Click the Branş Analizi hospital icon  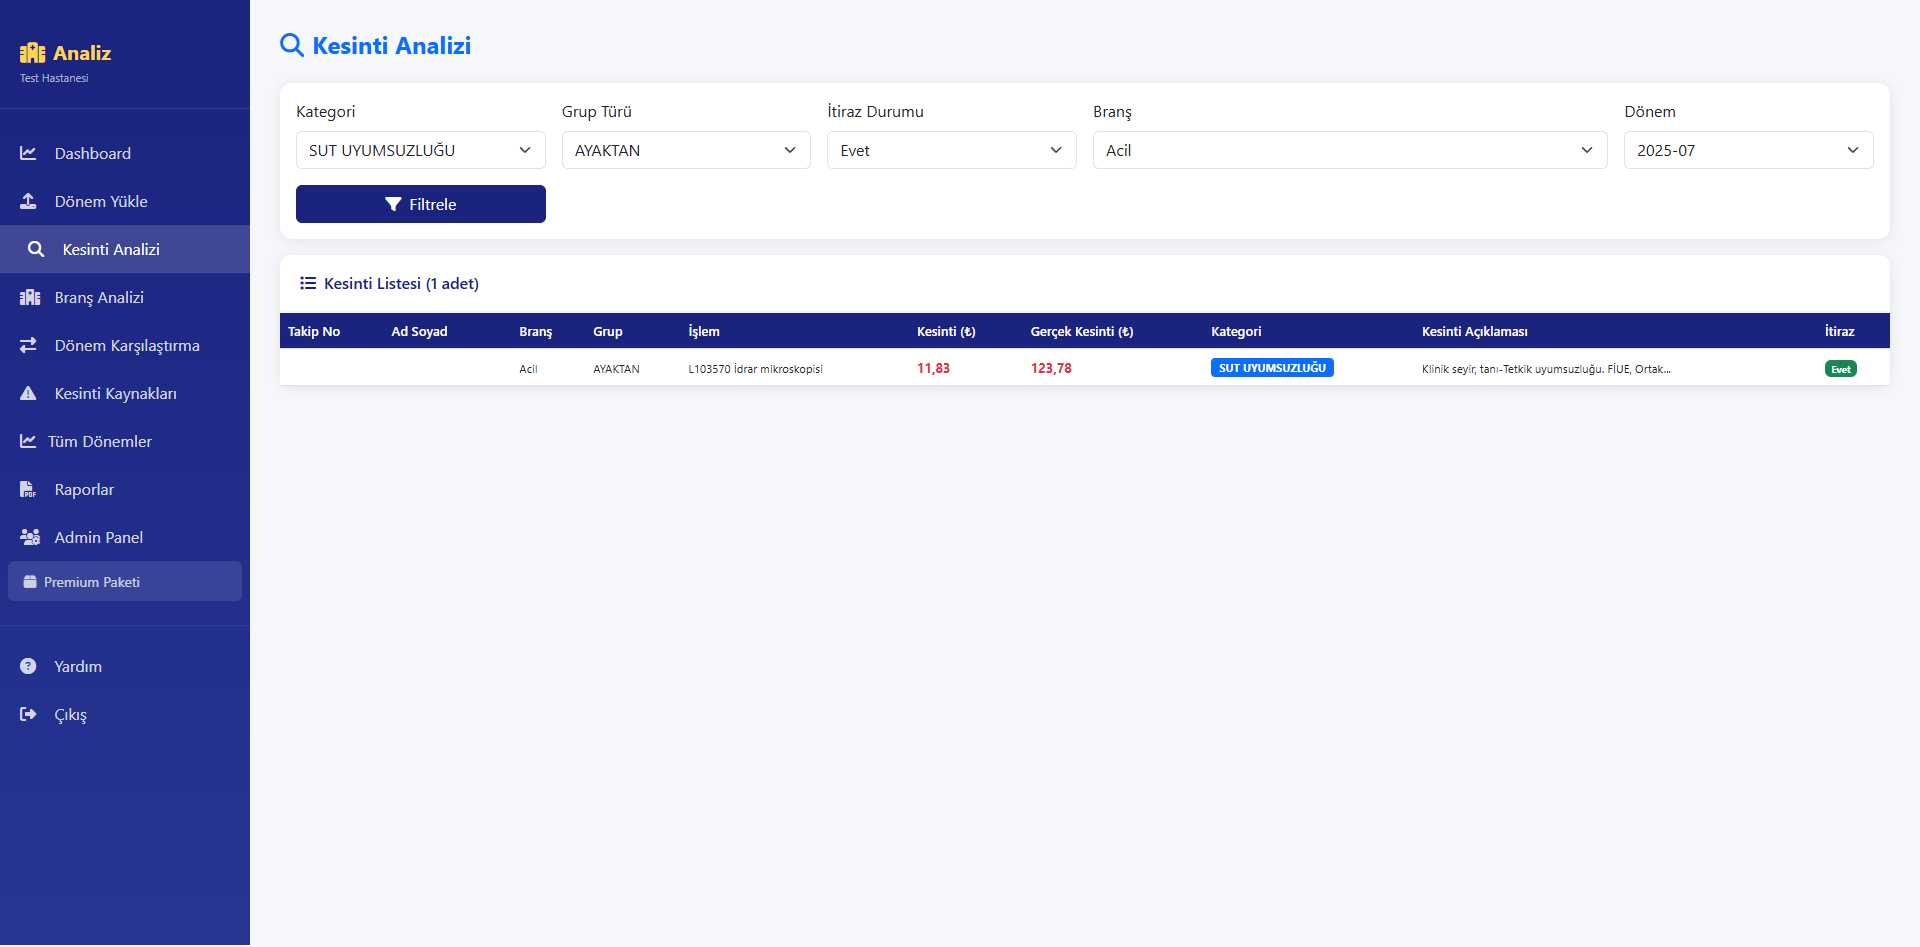30,297
